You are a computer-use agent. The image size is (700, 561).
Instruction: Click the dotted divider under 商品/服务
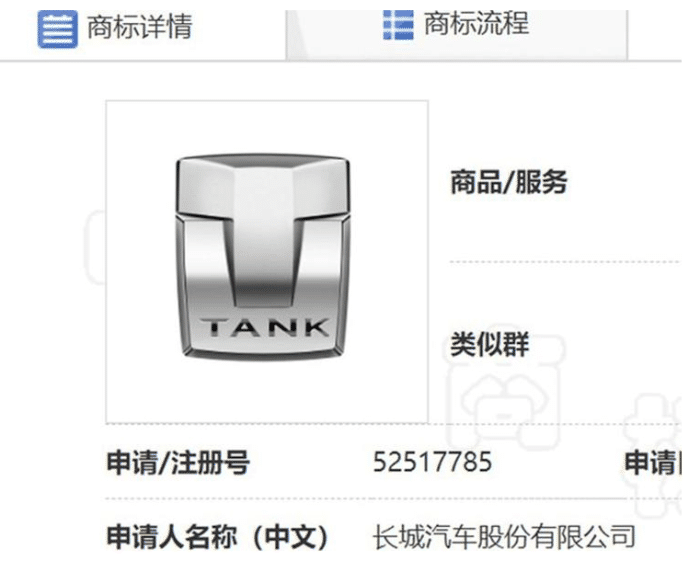tap(565, 262)
